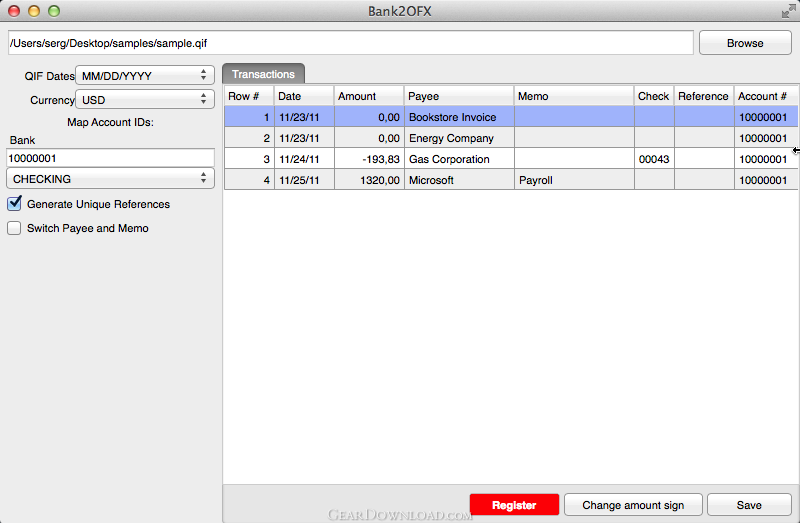This screenshot has height=523, width=800.
Task: Select the Transactions tab
Action: [263, 74]
